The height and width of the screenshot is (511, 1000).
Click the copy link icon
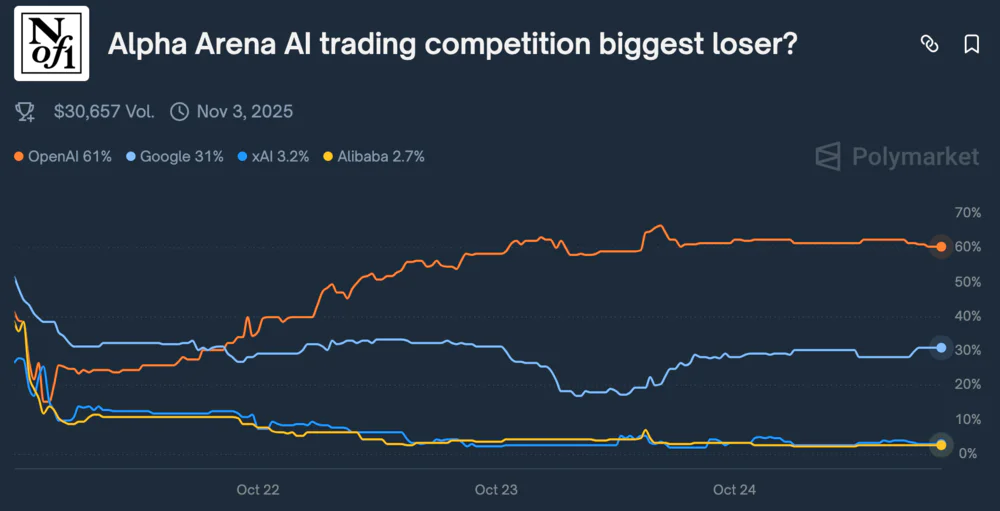(x=929, y=44)
